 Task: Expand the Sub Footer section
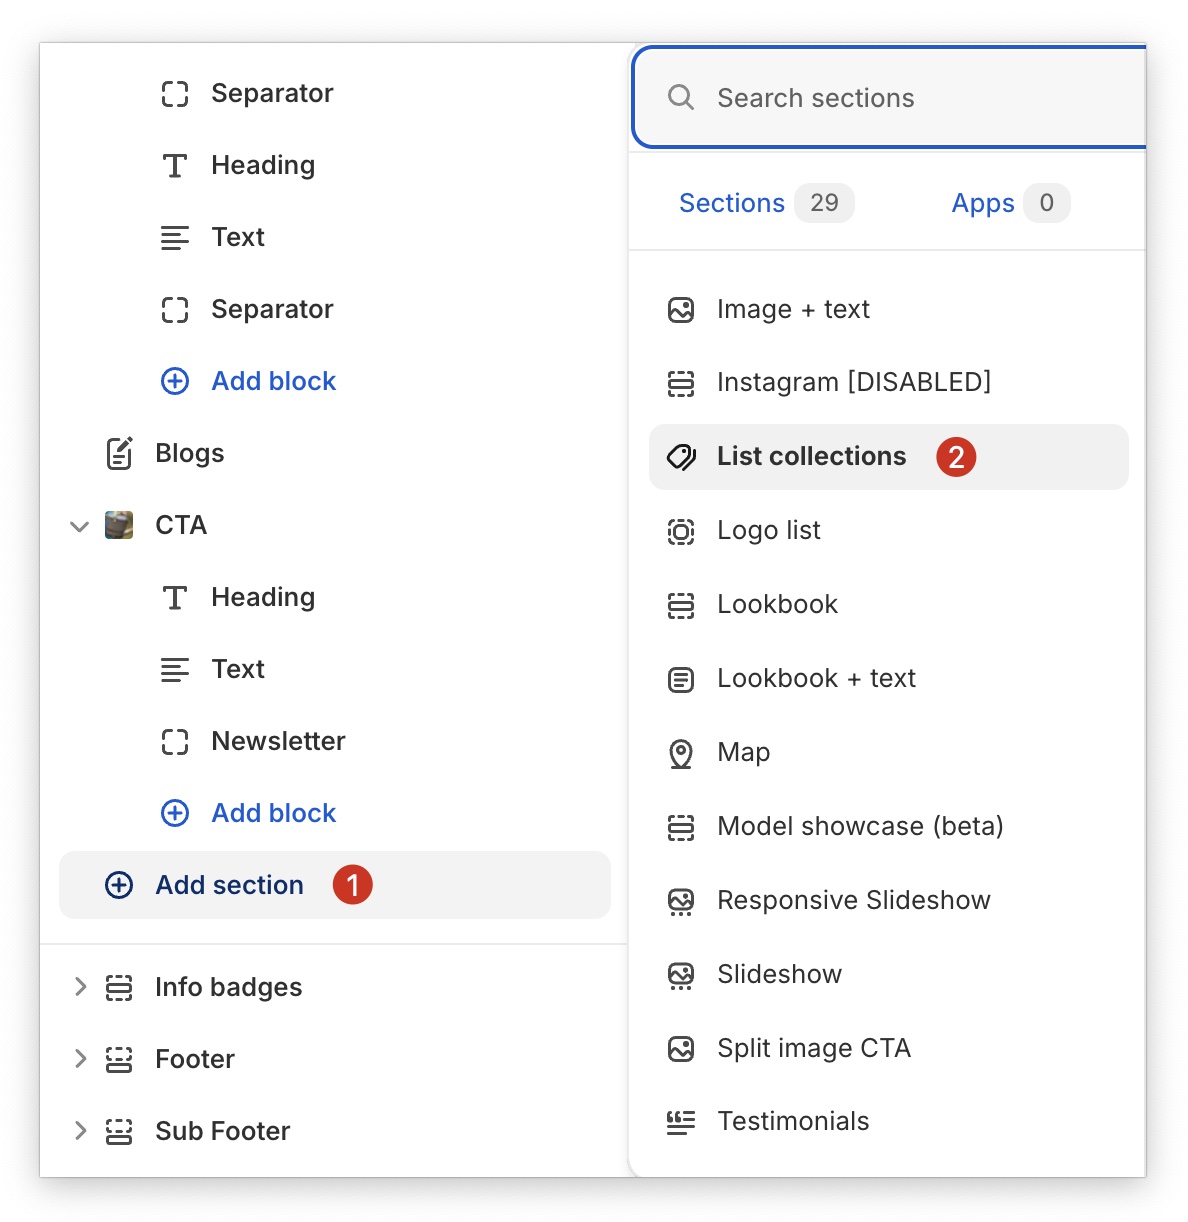[x=80, y=1131]
